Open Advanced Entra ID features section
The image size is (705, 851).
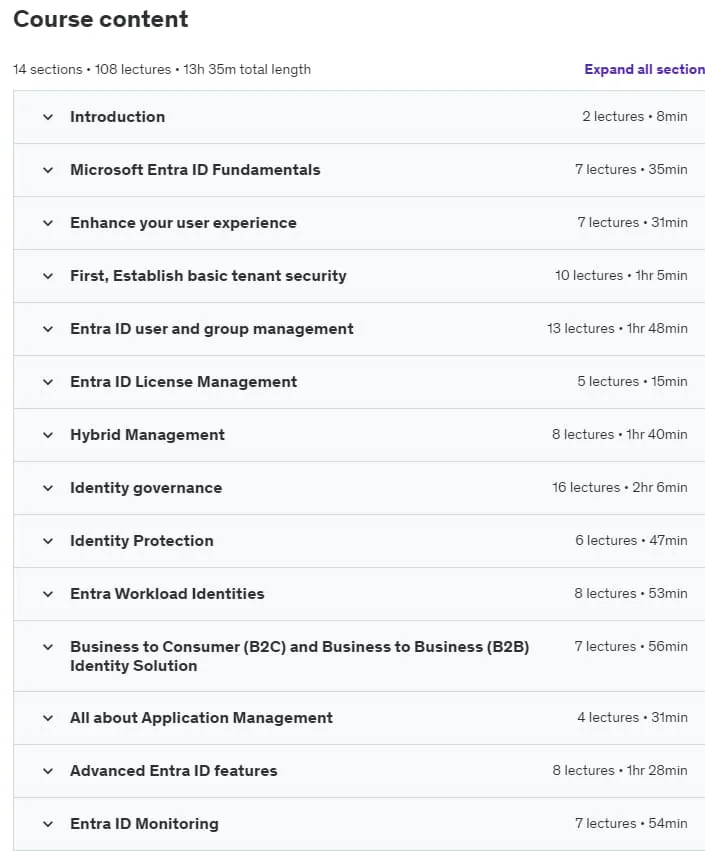point(359,771)
